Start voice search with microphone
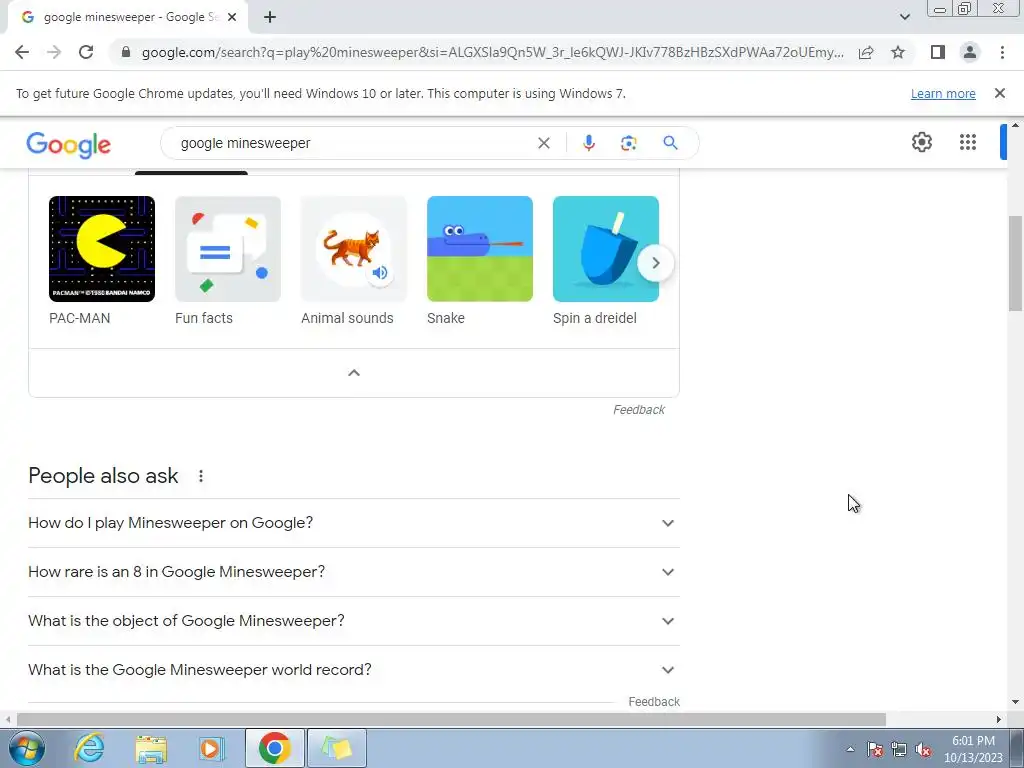 click(x=588, y=143)
